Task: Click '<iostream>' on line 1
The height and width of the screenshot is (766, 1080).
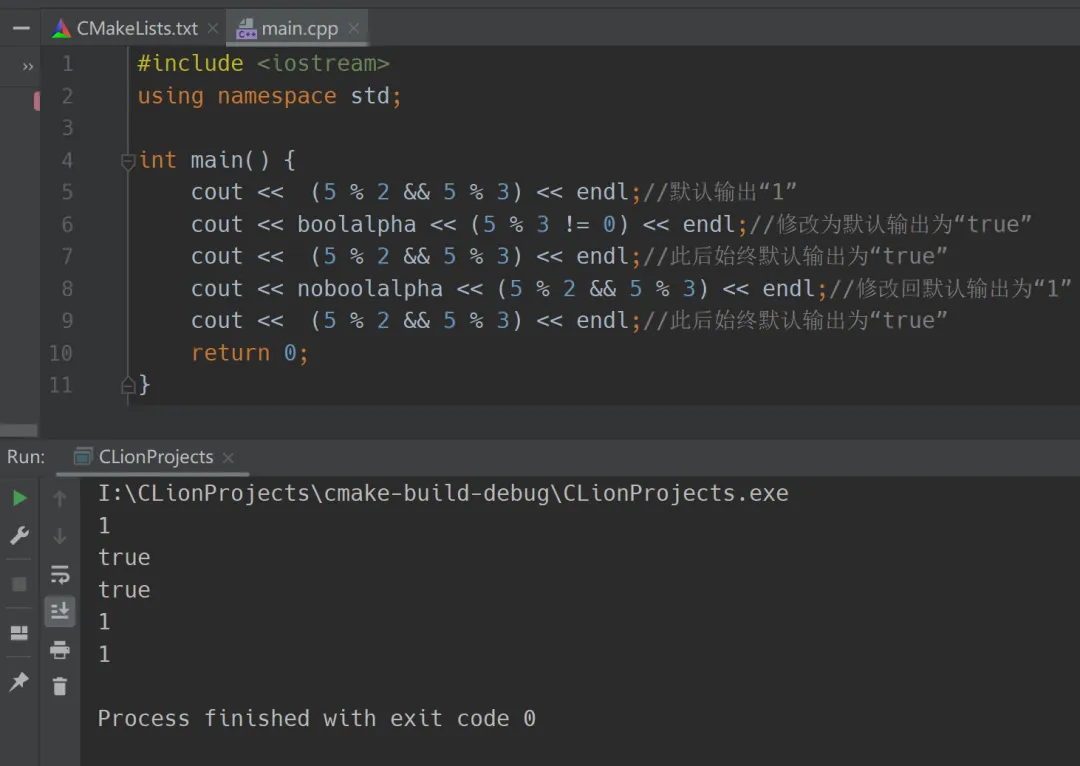Action: click(x=323, y=63)
